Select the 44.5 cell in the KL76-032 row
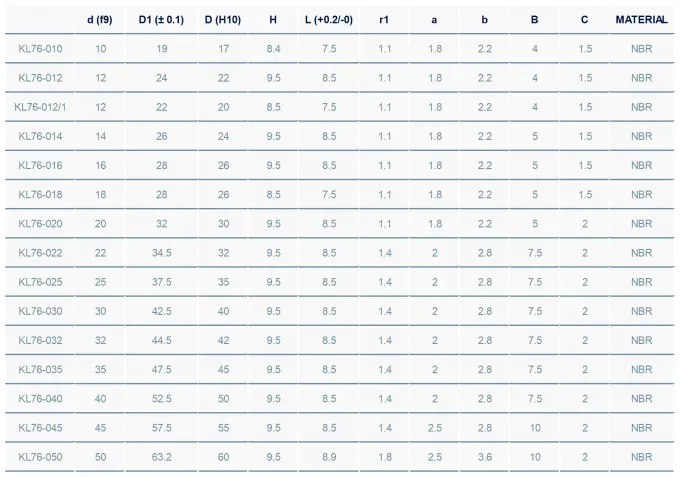This screenshot has height=477, width=680. point(161,340)
